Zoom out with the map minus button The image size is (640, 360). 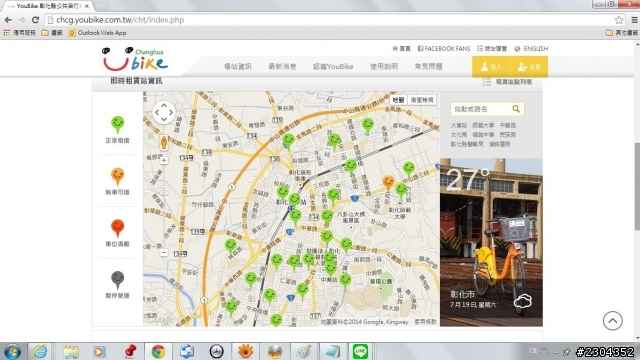[164, 253]
